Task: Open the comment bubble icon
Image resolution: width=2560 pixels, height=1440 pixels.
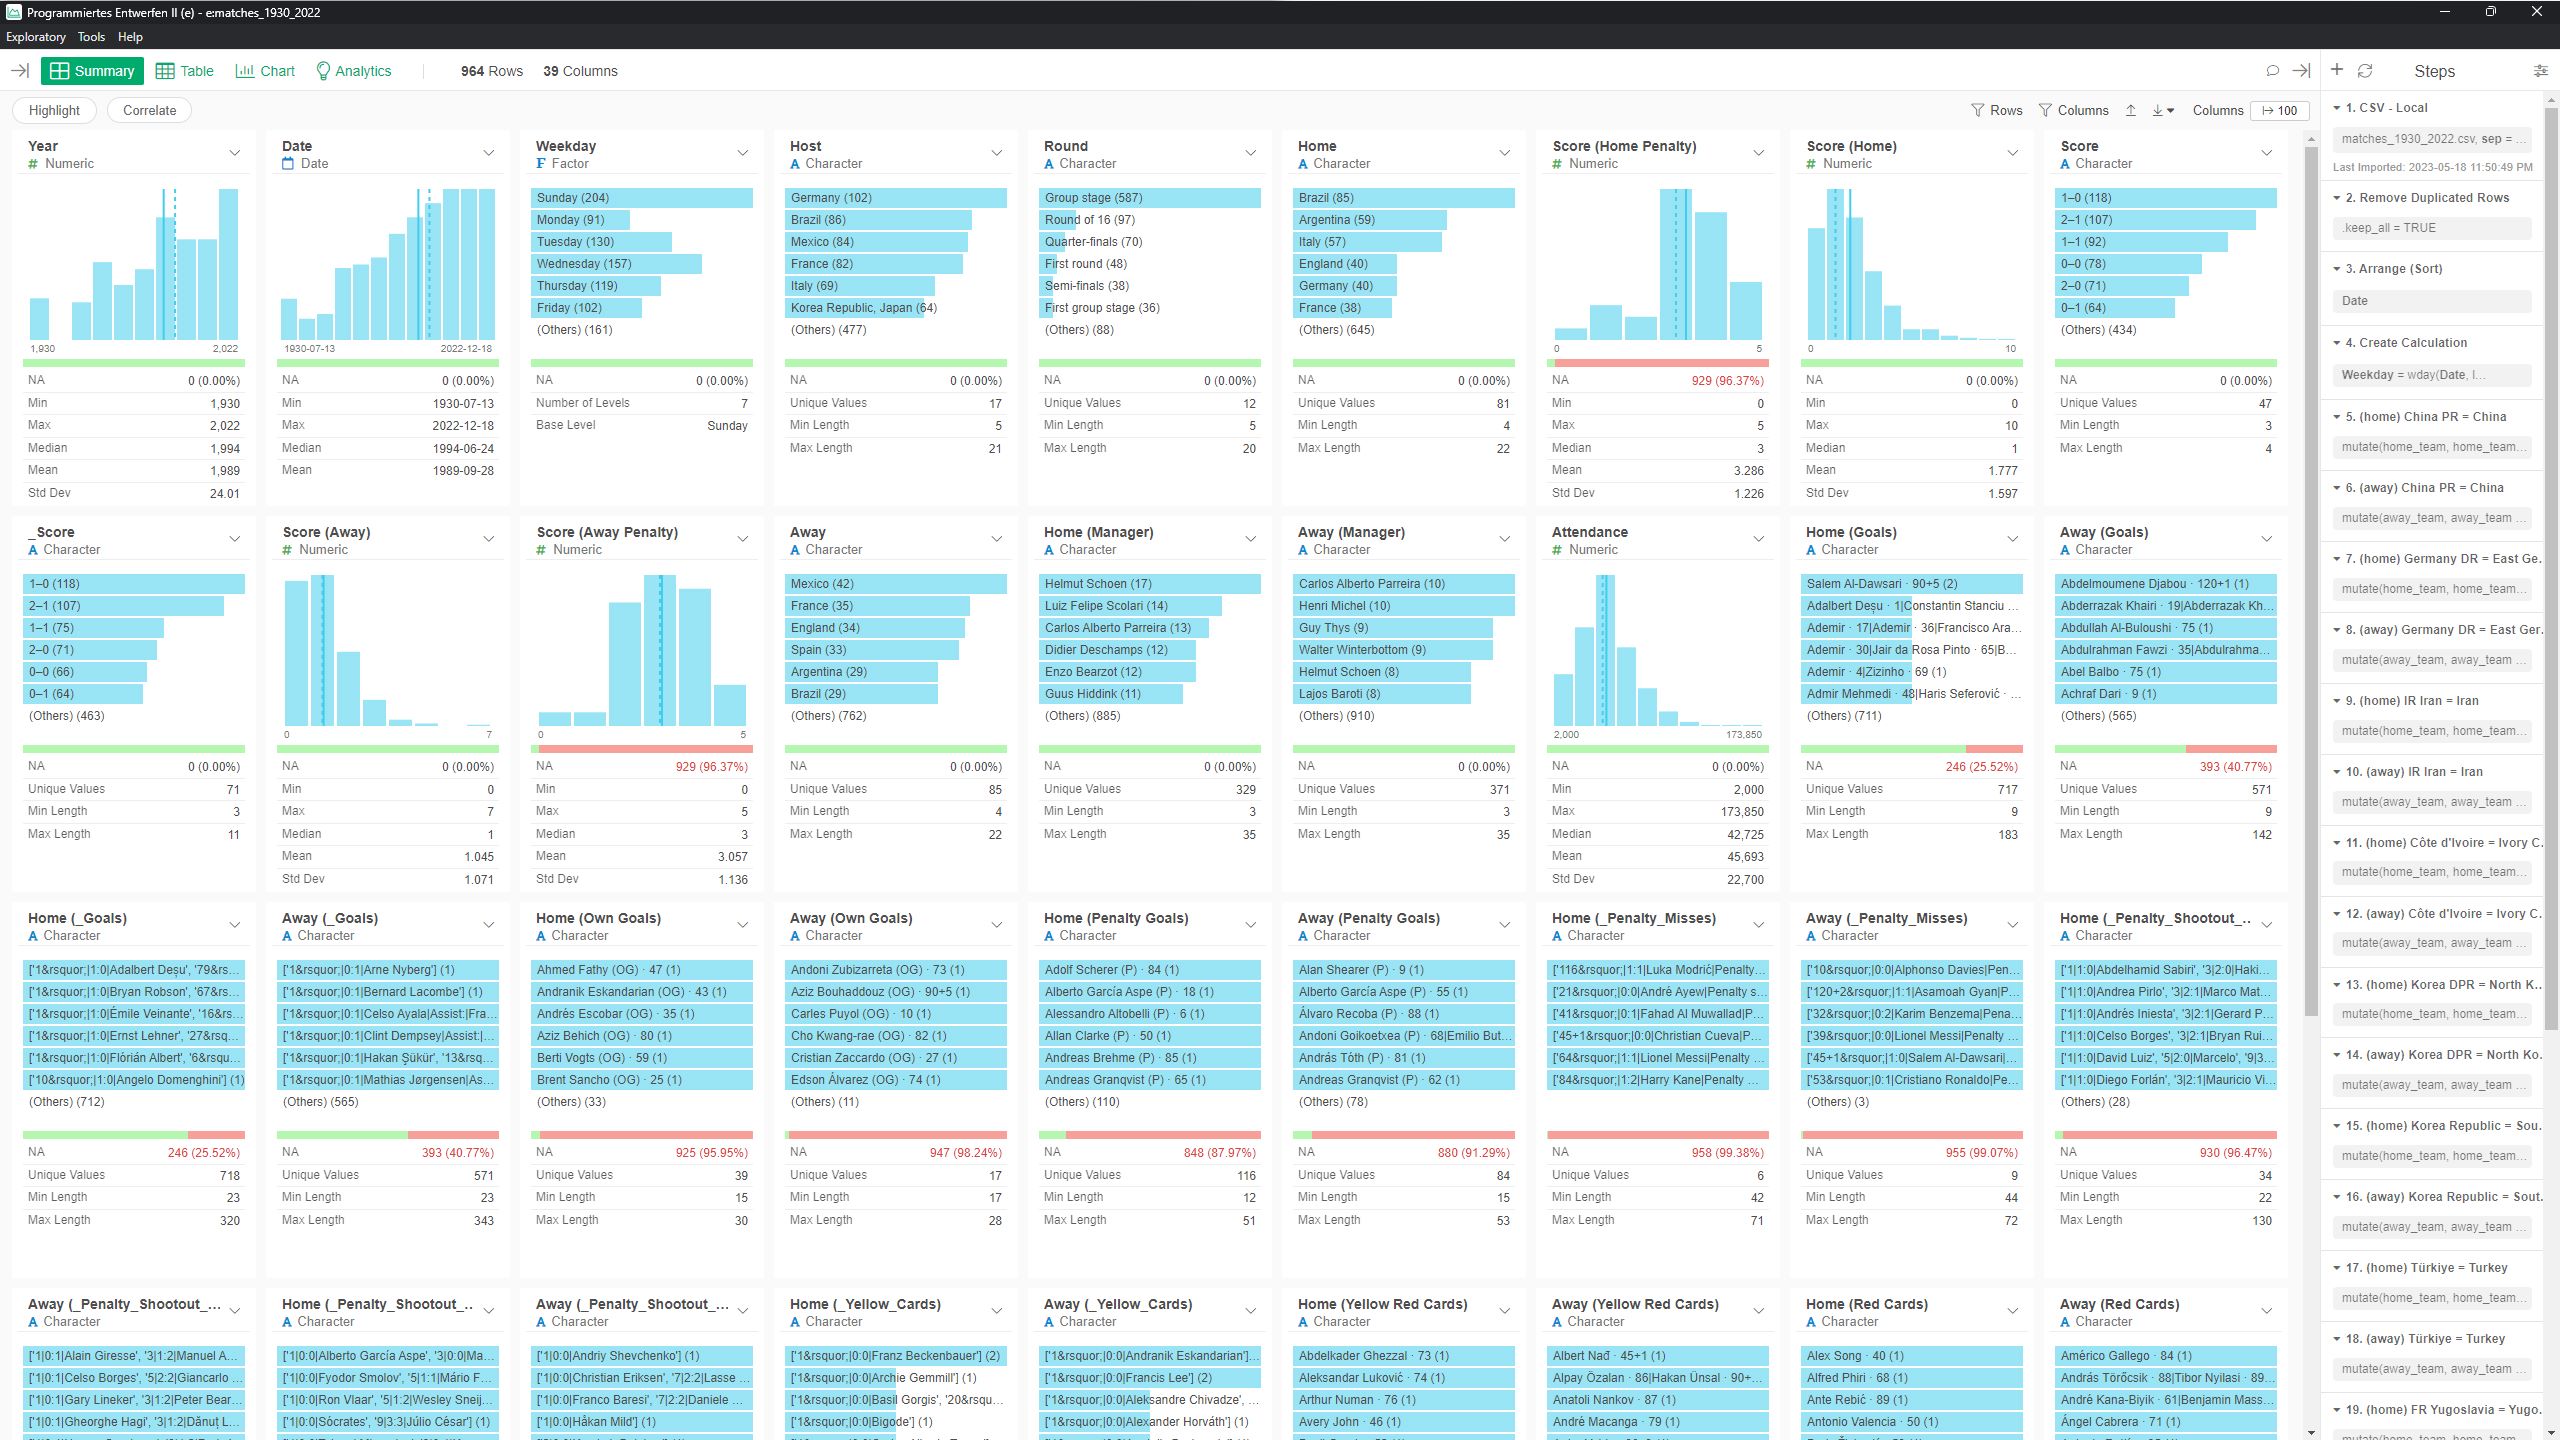Action: point(2272,70)
